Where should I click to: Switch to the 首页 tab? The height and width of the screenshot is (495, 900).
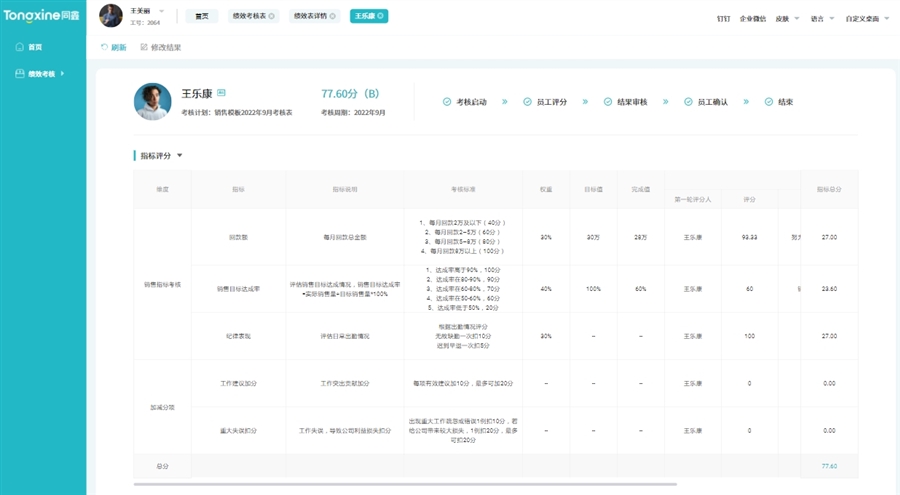point(202,17)
